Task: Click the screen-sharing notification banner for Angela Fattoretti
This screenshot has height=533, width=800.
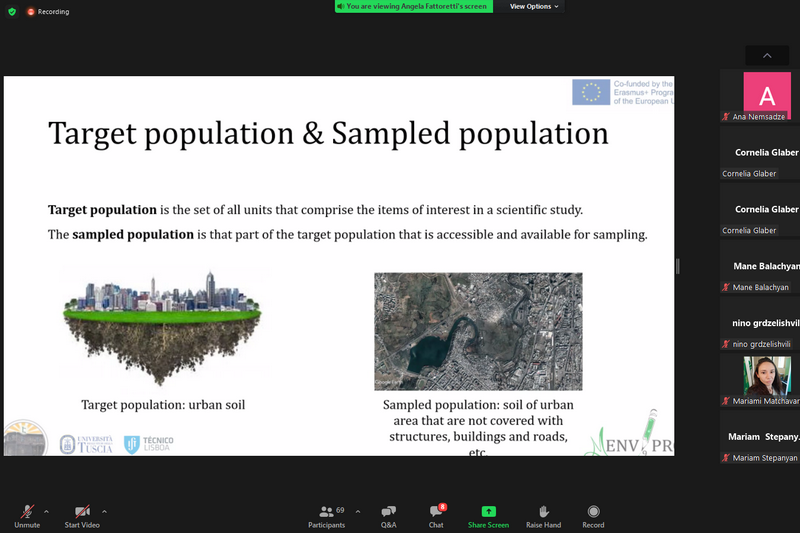Action: tap(414, 6)
